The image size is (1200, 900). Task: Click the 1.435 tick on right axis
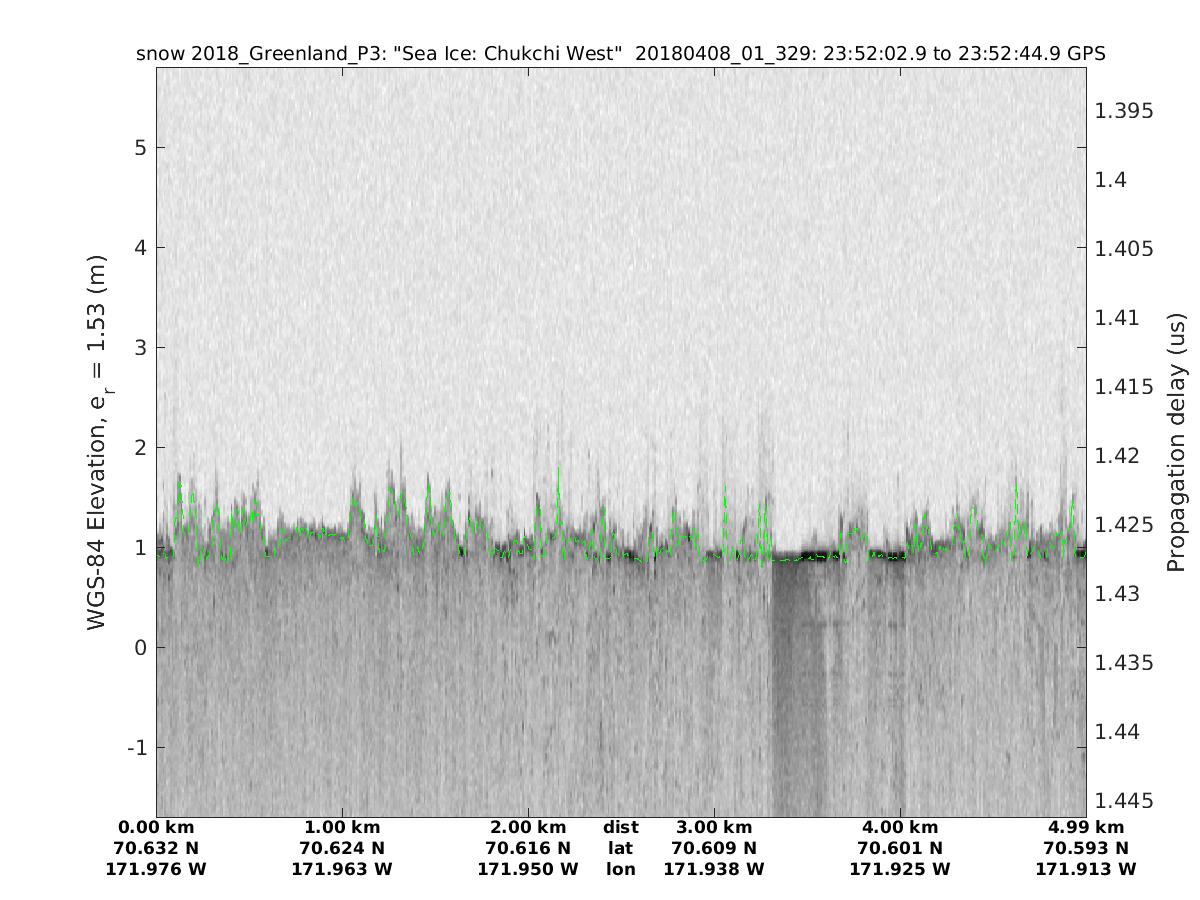1124,663
